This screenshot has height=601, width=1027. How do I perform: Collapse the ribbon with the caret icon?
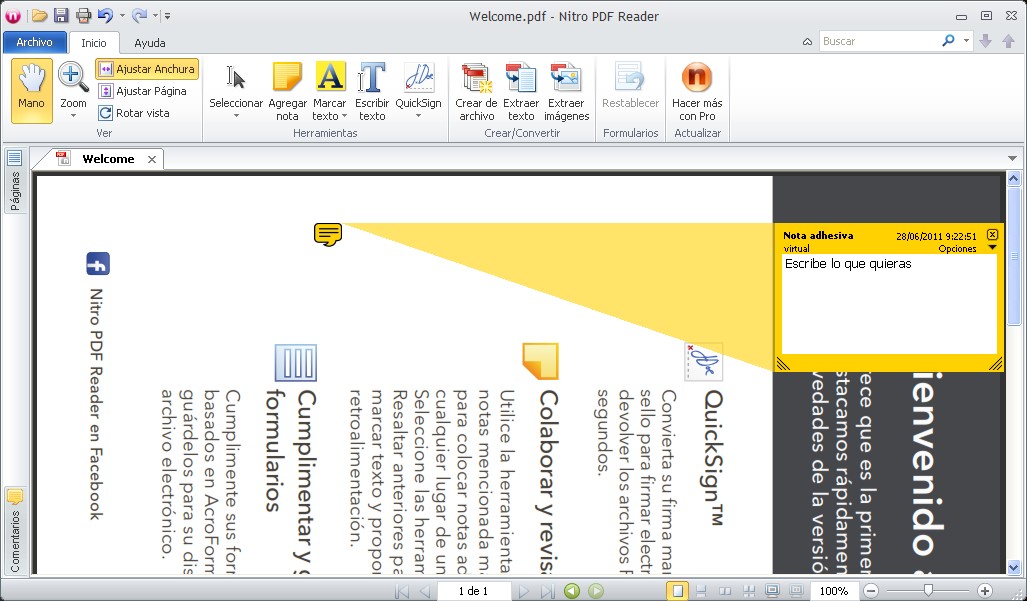click(807, 41)
